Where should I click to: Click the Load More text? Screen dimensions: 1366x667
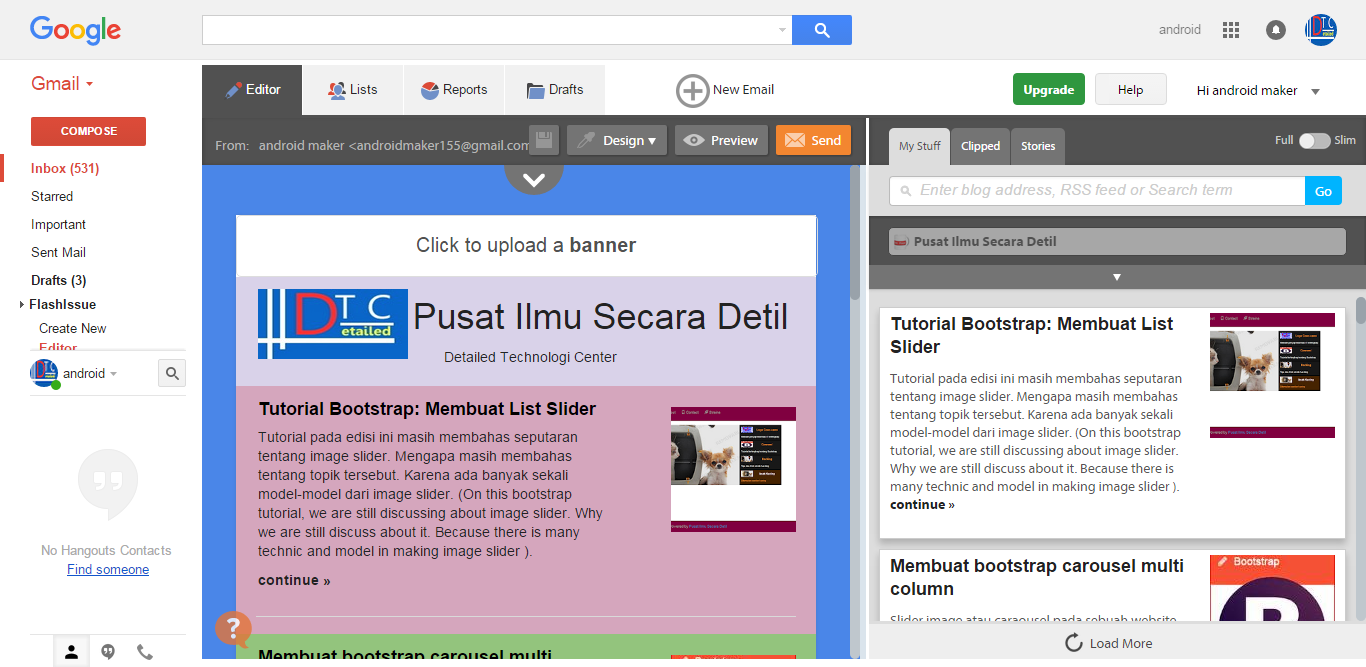[x=1121, y=643]
